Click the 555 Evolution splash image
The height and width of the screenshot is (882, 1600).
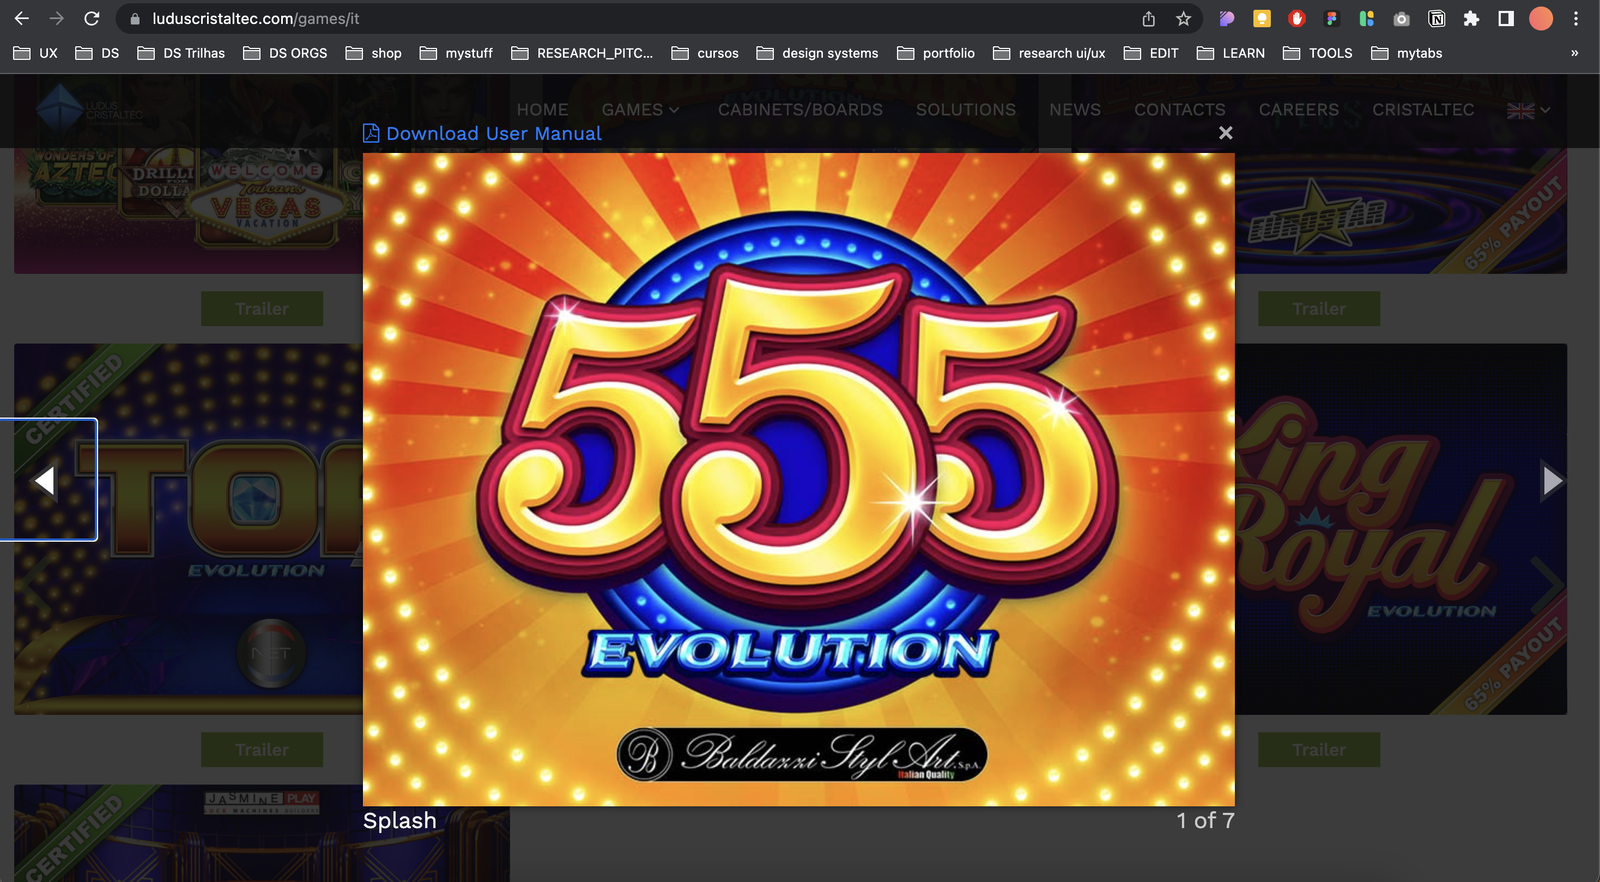(x=798, y=479)
